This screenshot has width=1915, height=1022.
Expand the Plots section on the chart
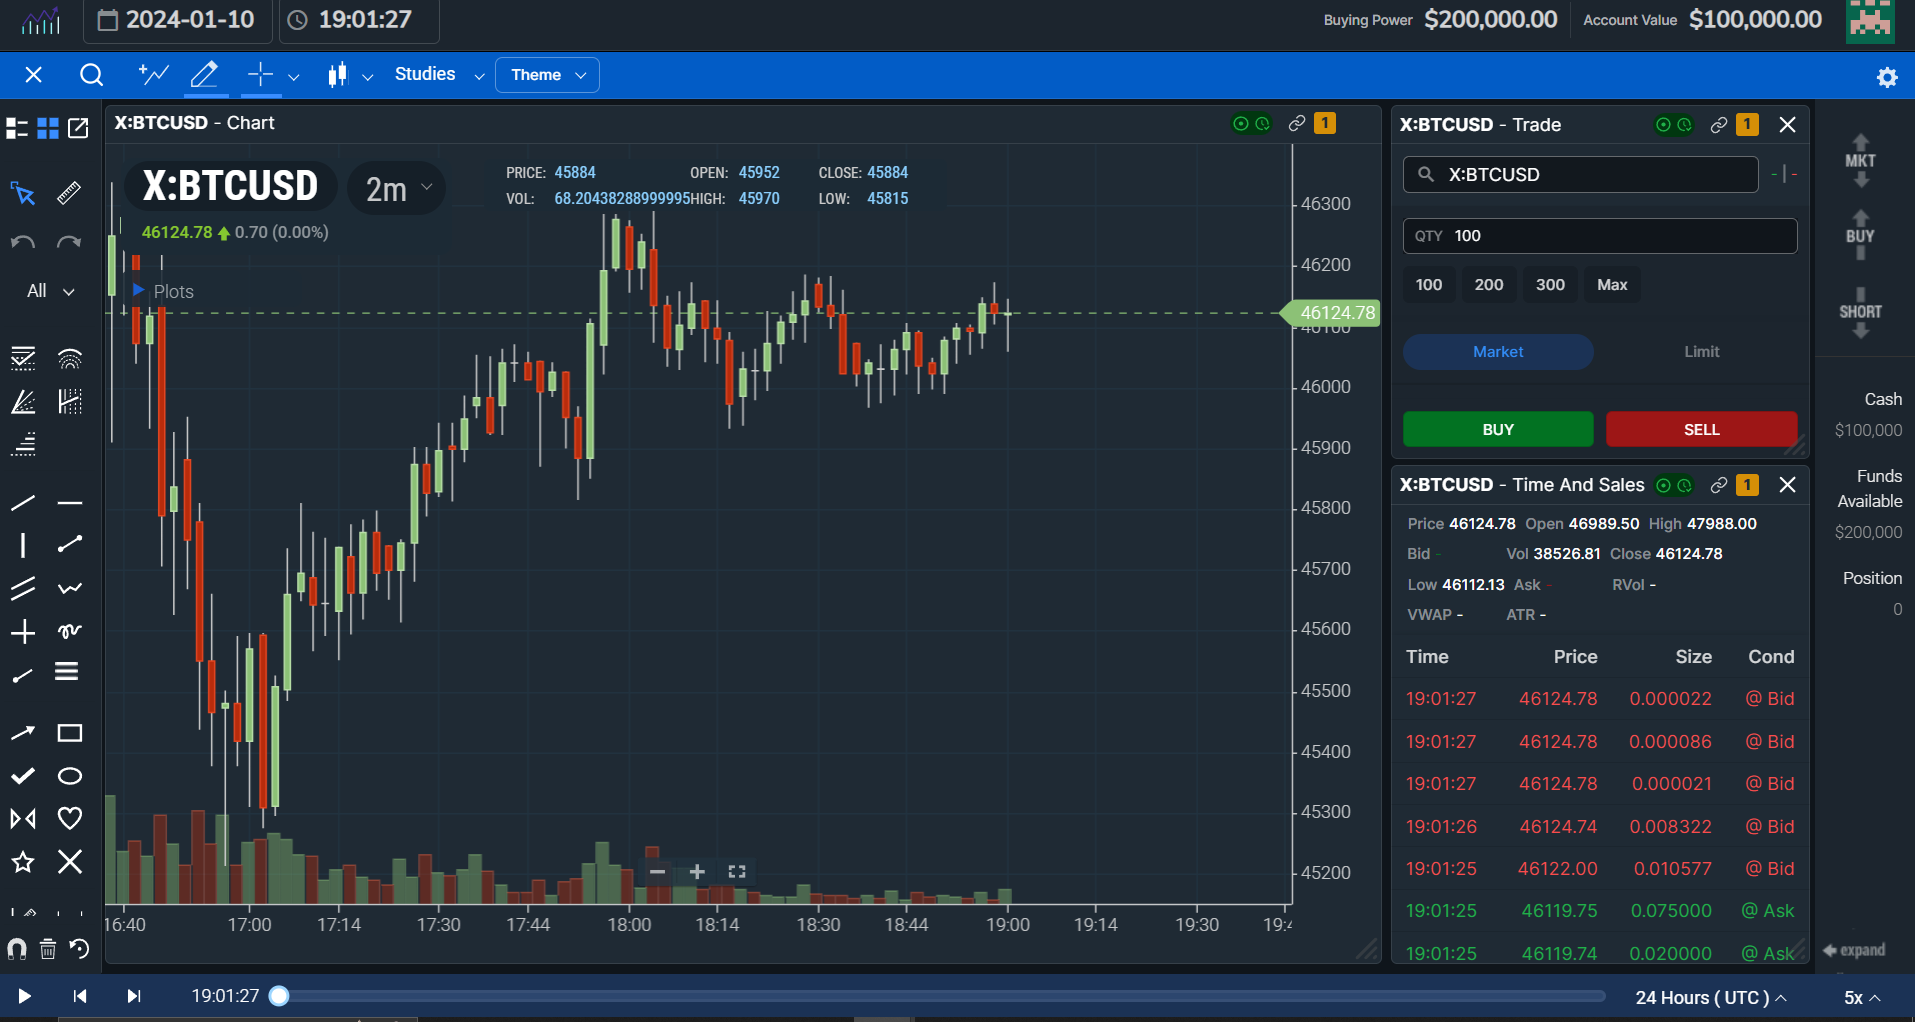(137, 291)
